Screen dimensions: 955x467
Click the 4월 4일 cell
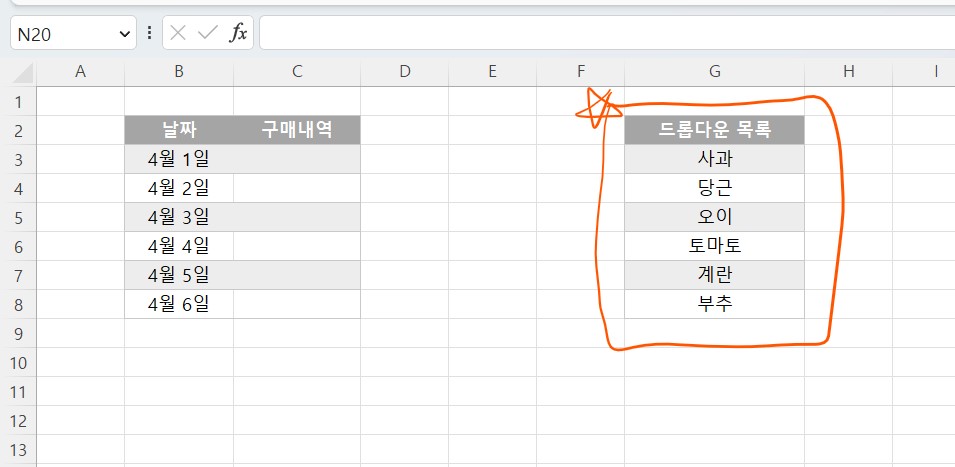[x=179, y=247]
